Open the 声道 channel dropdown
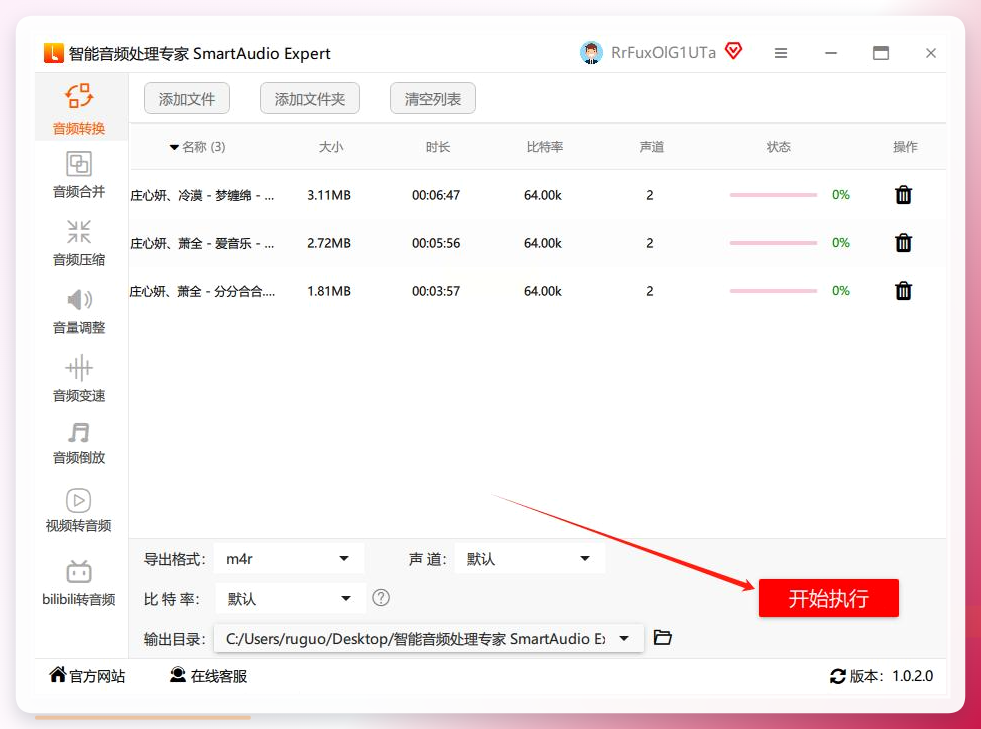Viewport: 981px width, 729px height. (x=529, y=559)
